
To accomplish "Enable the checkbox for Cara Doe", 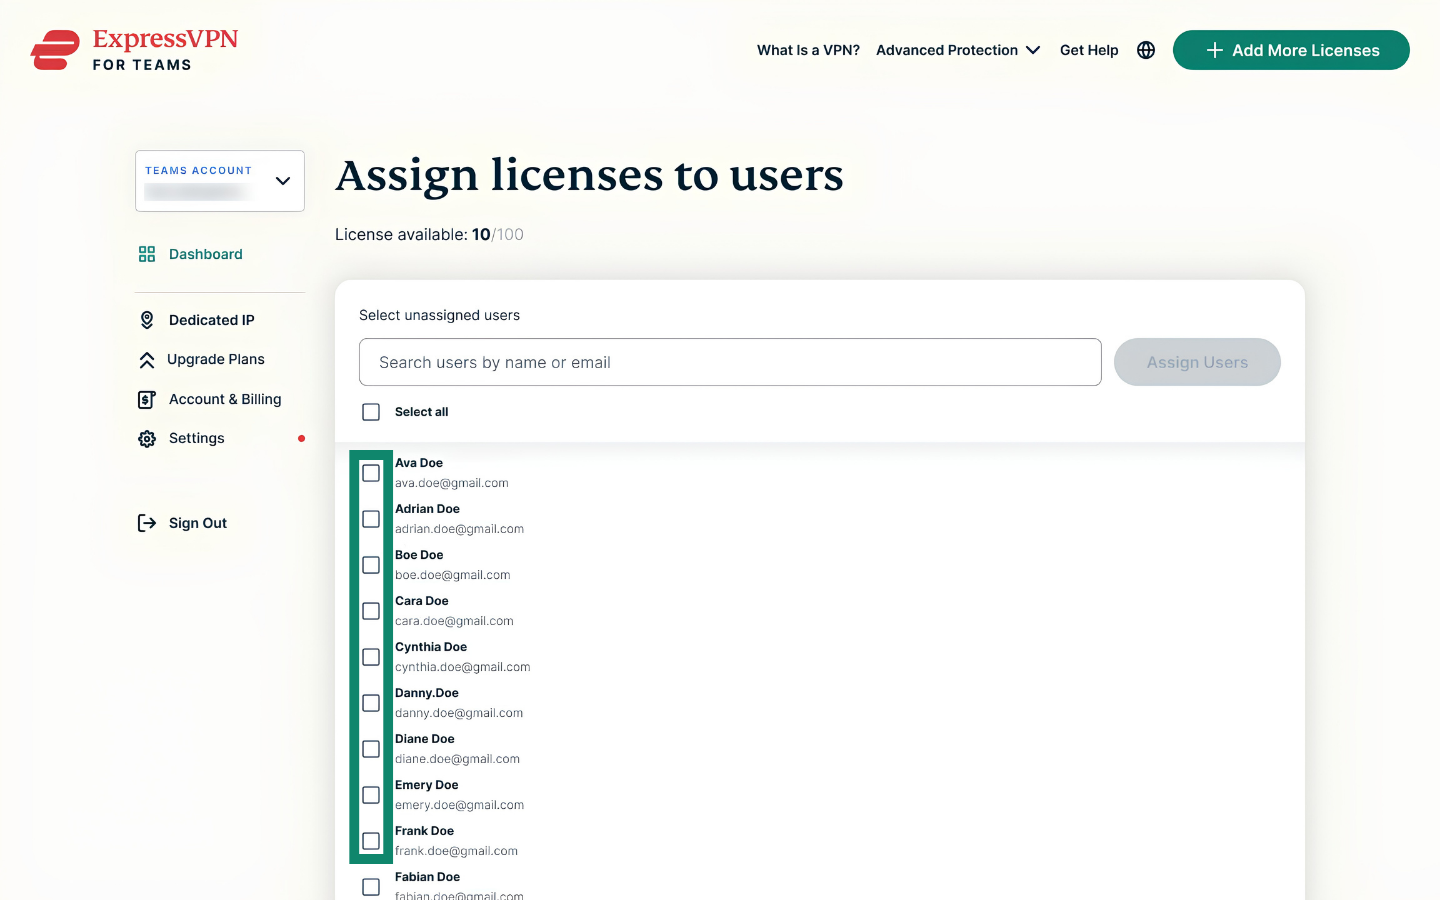I will point(371,611).
